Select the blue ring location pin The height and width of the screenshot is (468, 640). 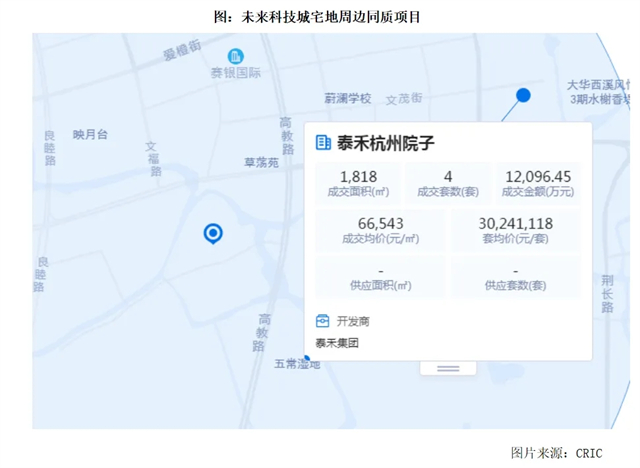[x=213, y=234]
